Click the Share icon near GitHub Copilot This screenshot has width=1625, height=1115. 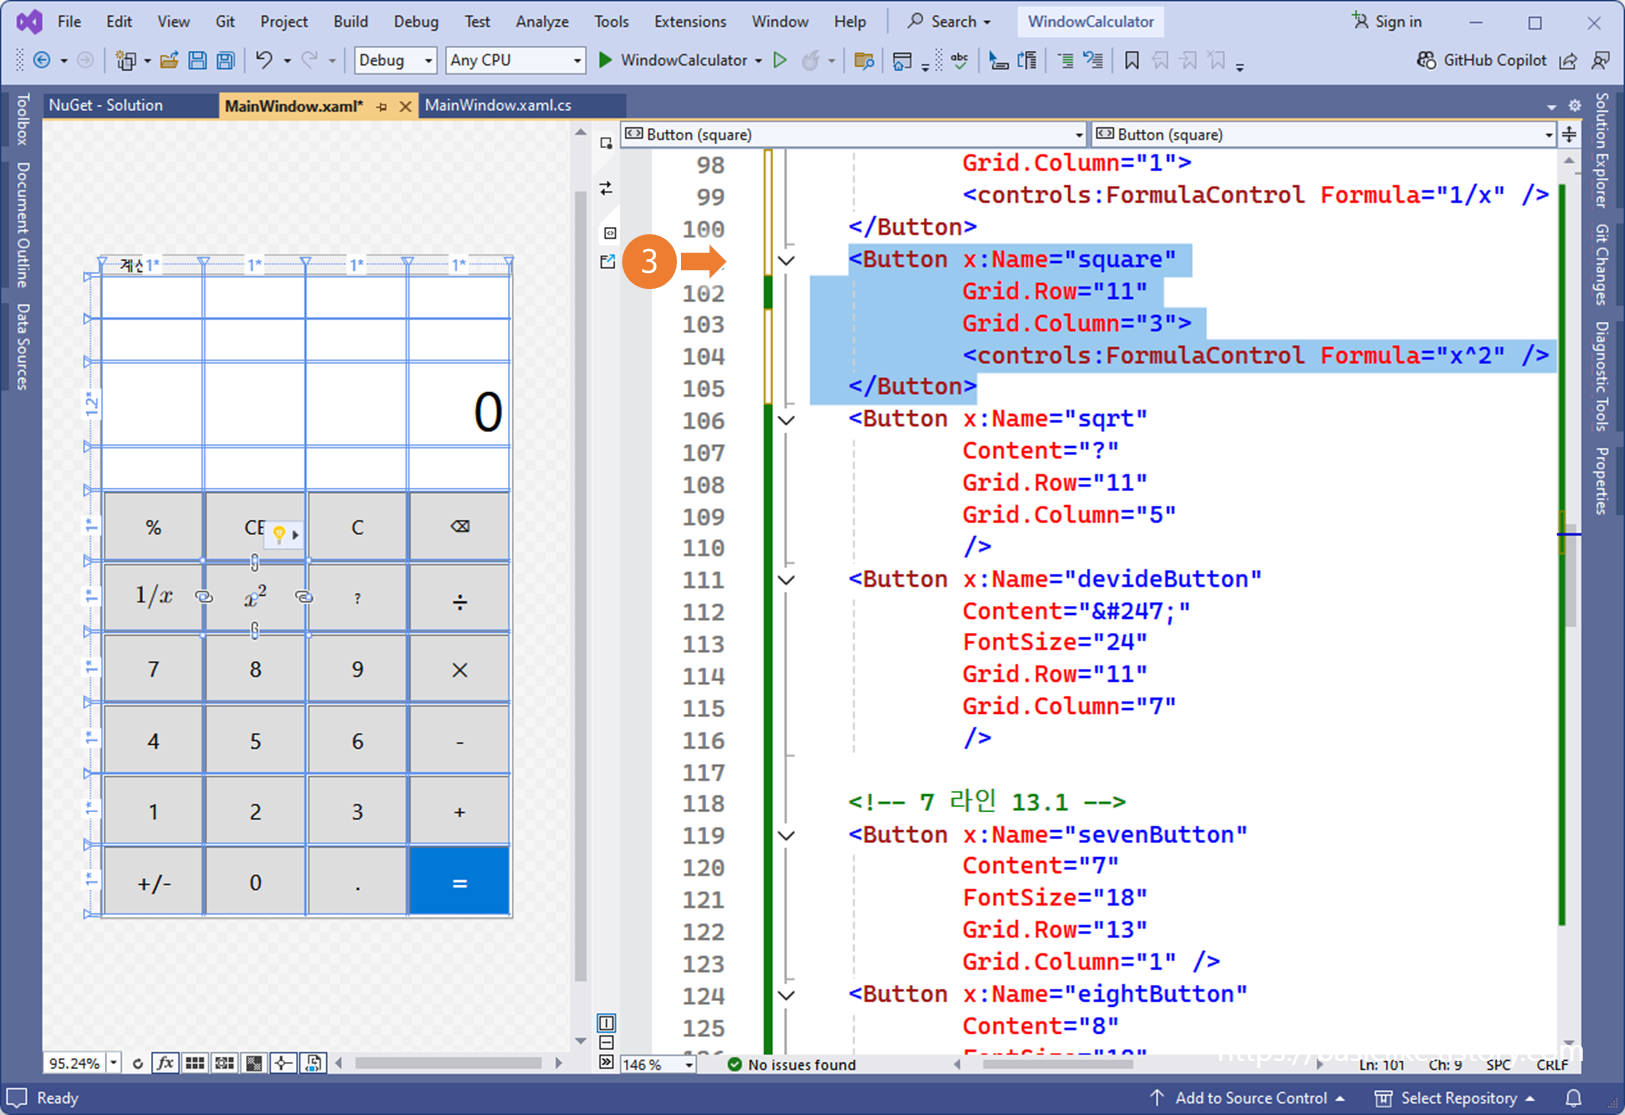tap(1568, 61)
